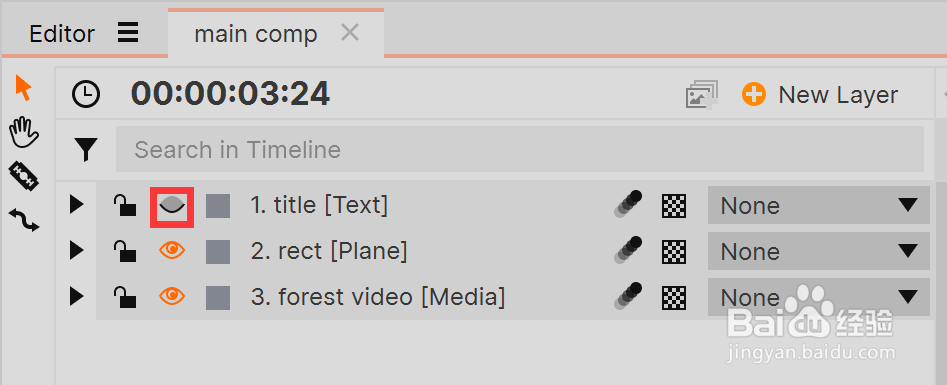Click the timeline filter funnel icon
947x385 pixels.
86,149
